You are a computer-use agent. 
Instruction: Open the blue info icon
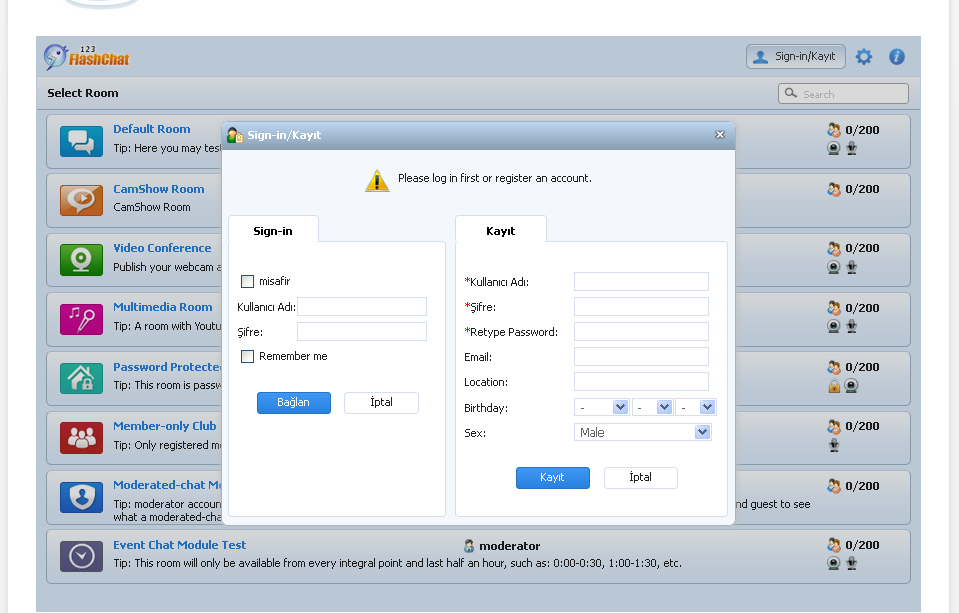(897, 57)
